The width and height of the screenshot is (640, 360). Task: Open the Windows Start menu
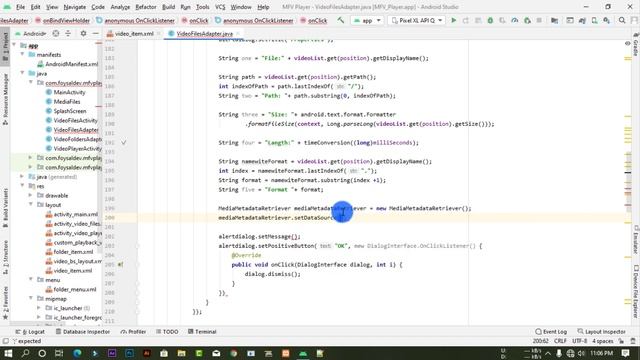point(8,353)
